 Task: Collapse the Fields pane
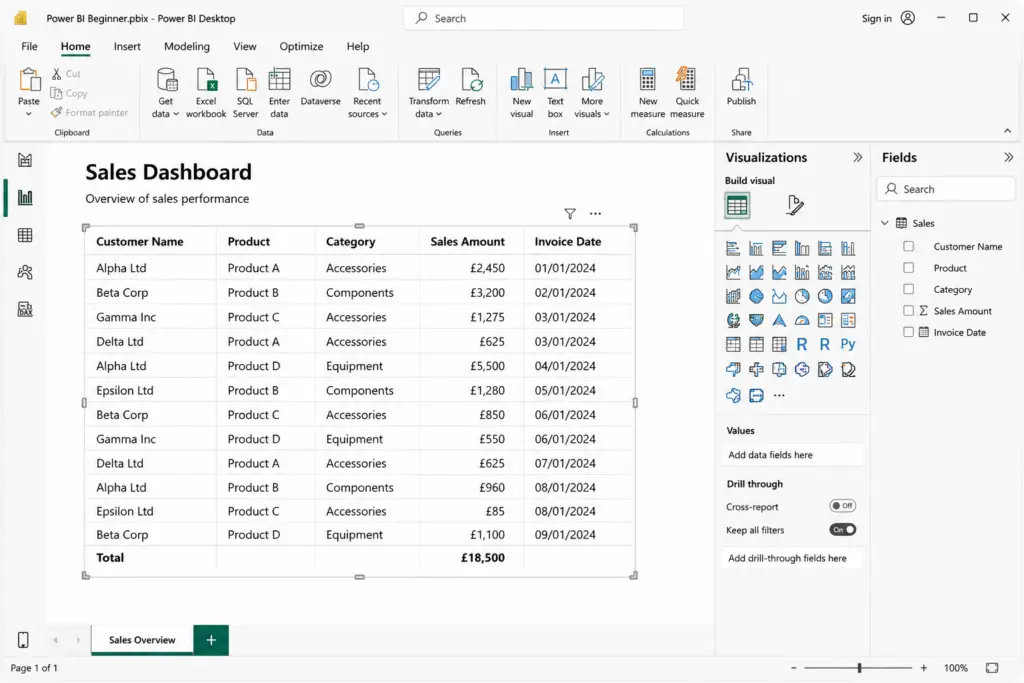[1008, 157]
